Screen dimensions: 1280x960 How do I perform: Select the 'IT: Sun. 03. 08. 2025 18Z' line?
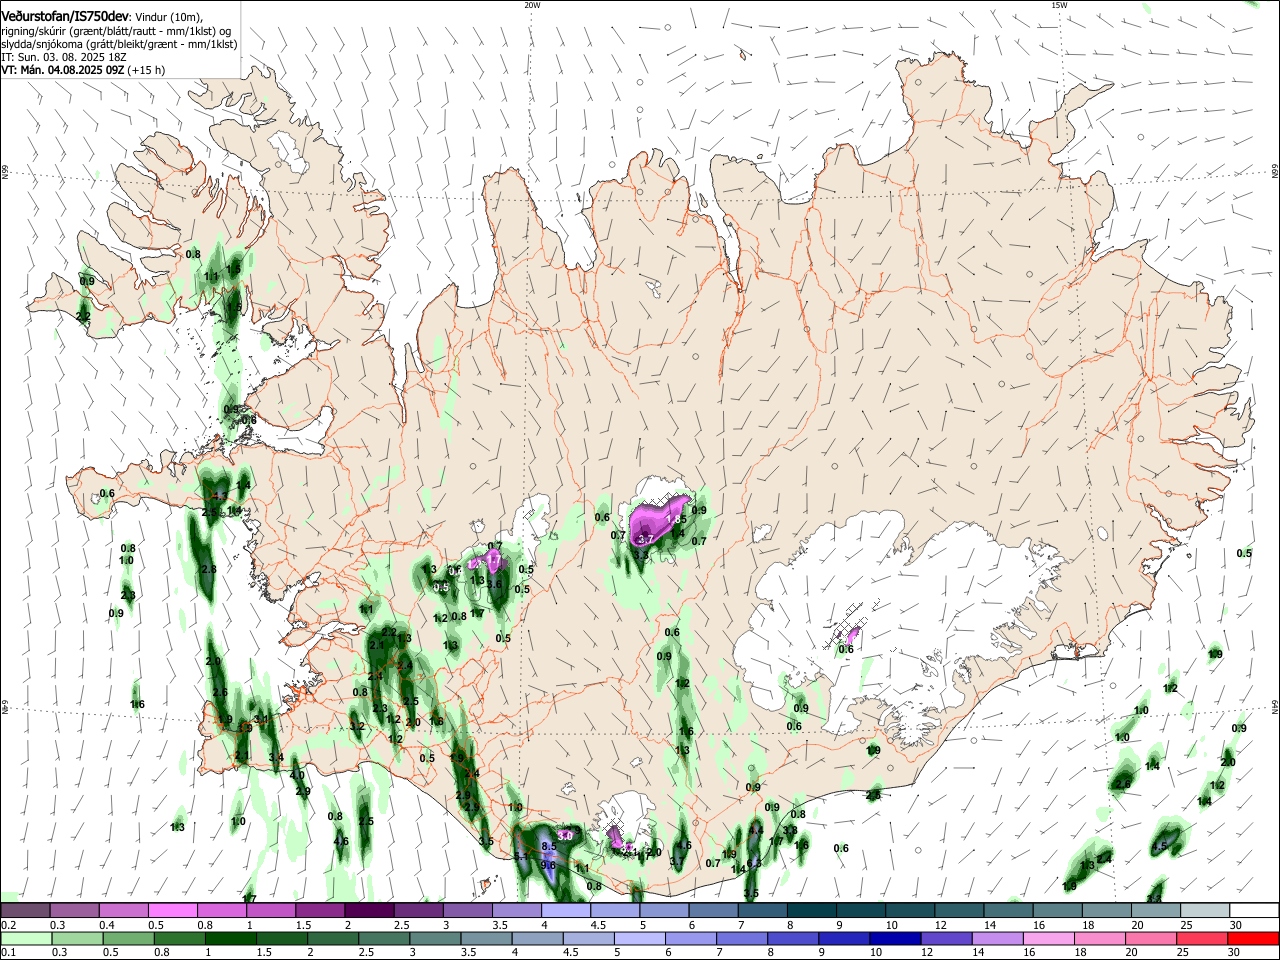63,57
